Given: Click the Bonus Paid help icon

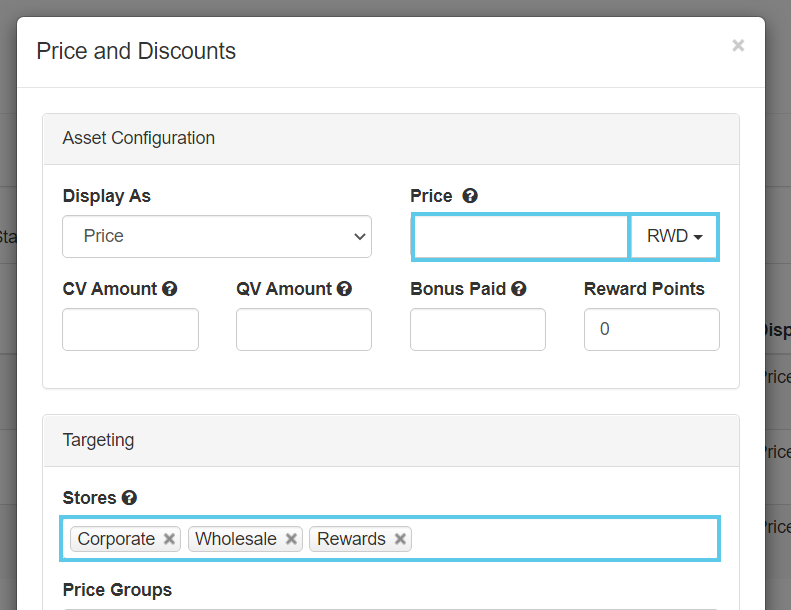Looking at the screenshot, I should (518, 289).
